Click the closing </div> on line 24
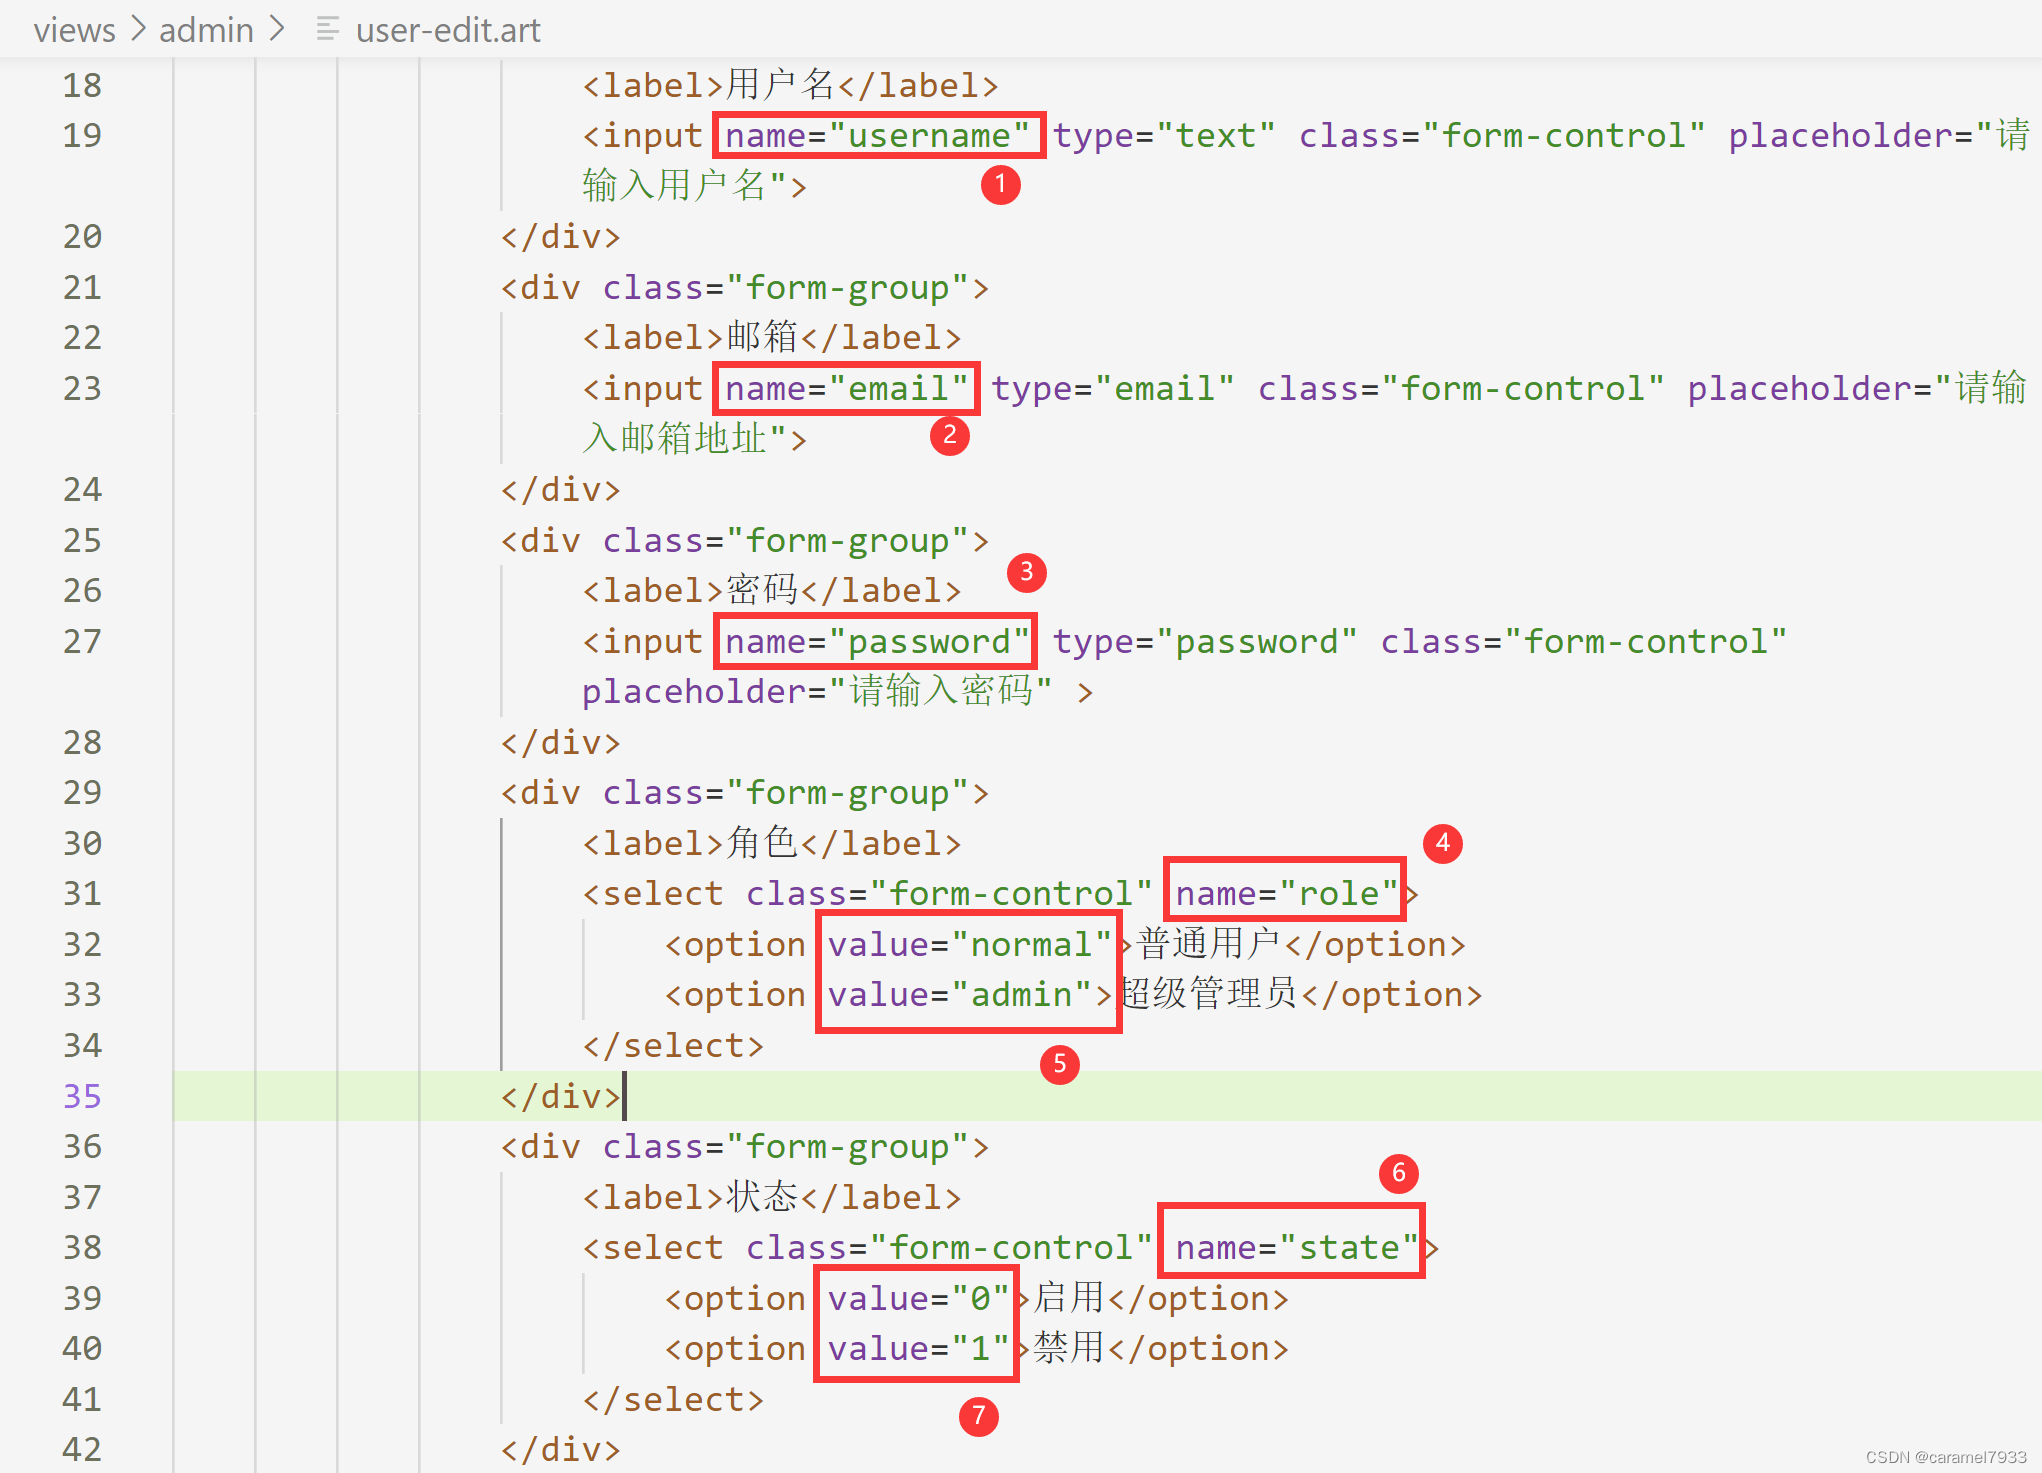Viewport: 2042px width, 1473px height. point(561,490)
